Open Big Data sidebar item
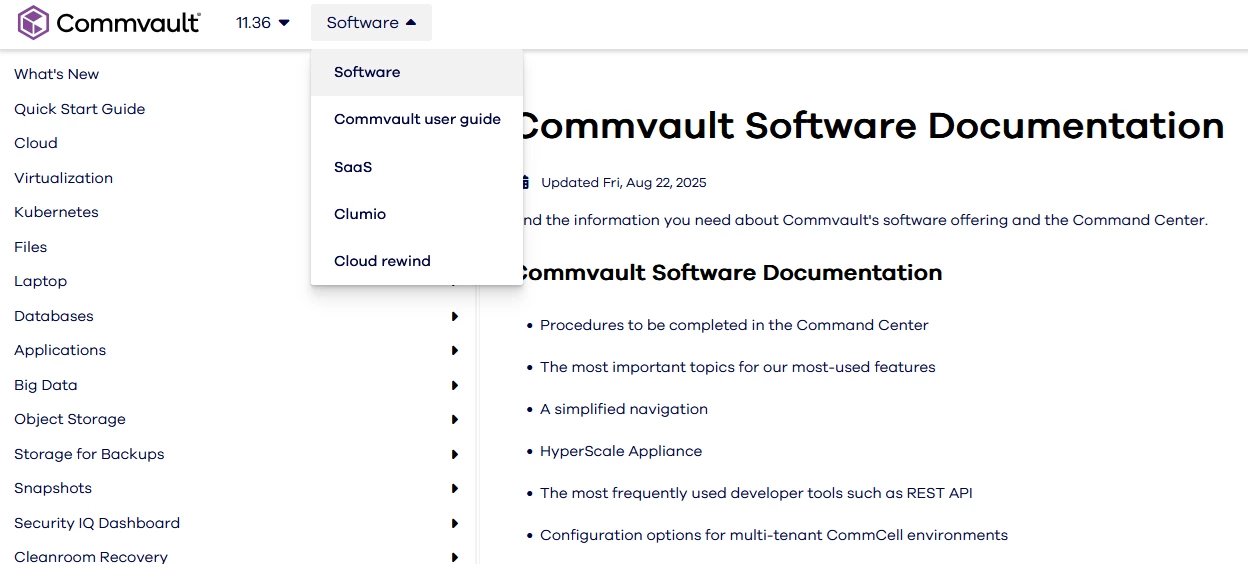The image size is (1248, 587). (46, 385)
